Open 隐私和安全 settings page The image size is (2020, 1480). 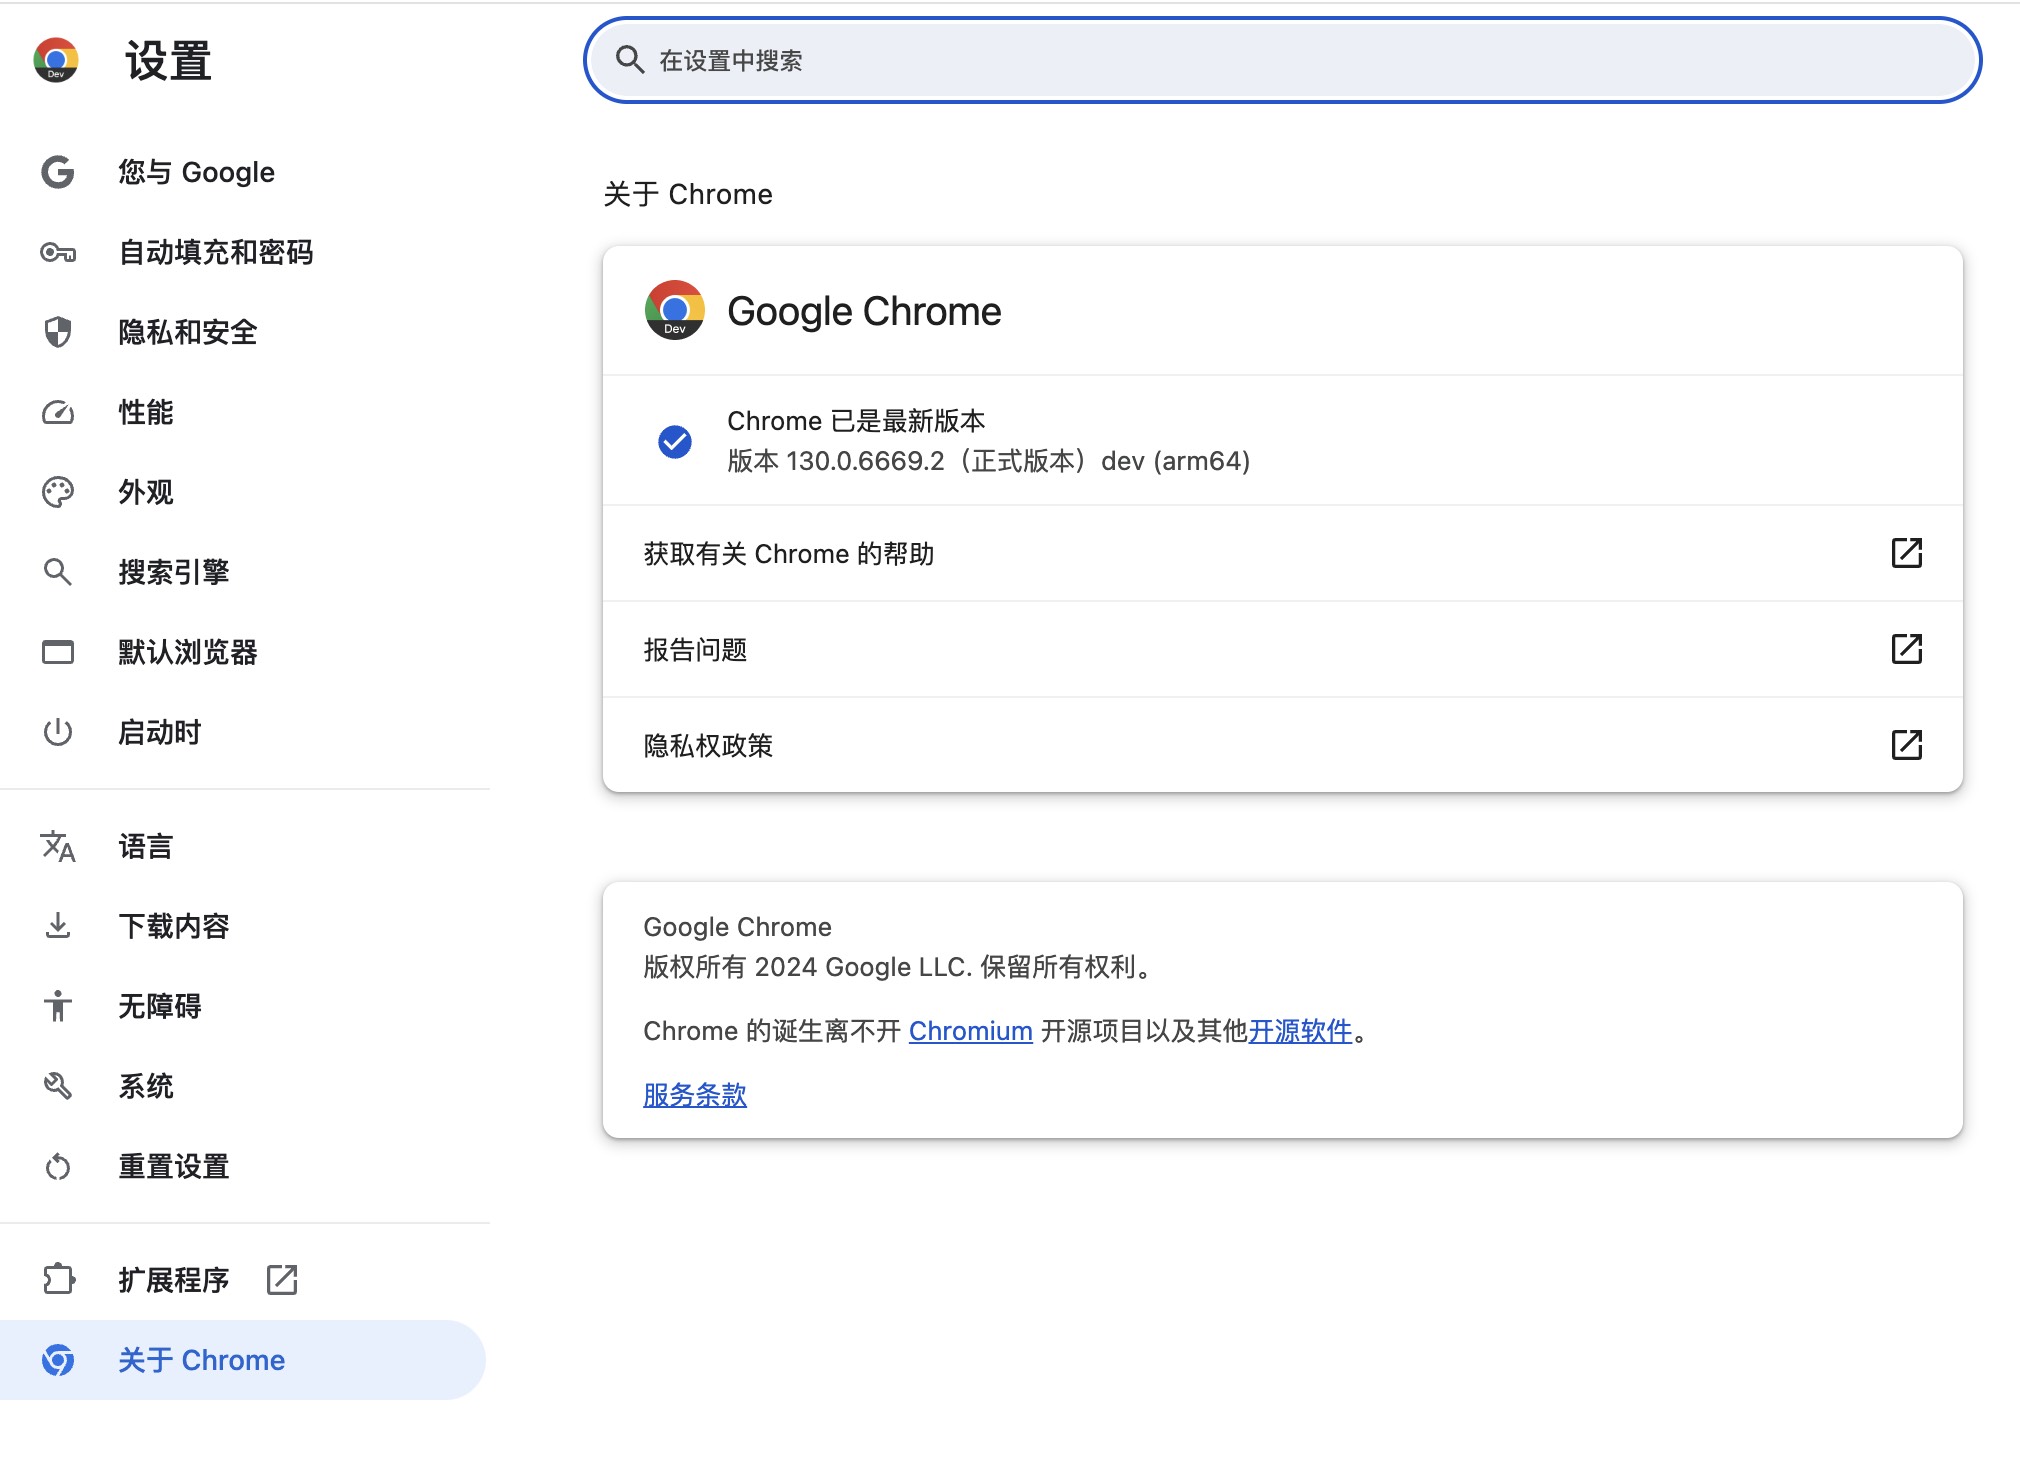(x=243, y=332)
